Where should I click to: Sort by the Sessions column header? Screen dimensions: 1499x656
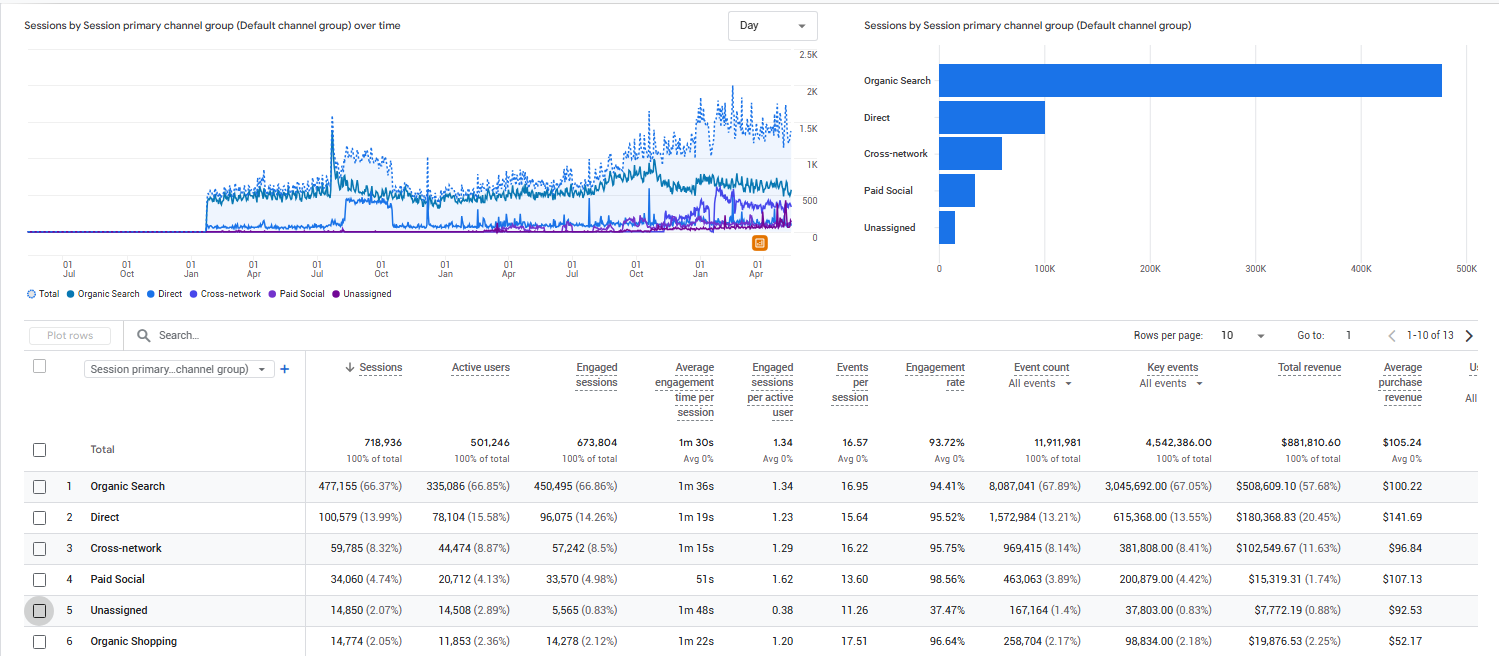[x=380, y=368]
